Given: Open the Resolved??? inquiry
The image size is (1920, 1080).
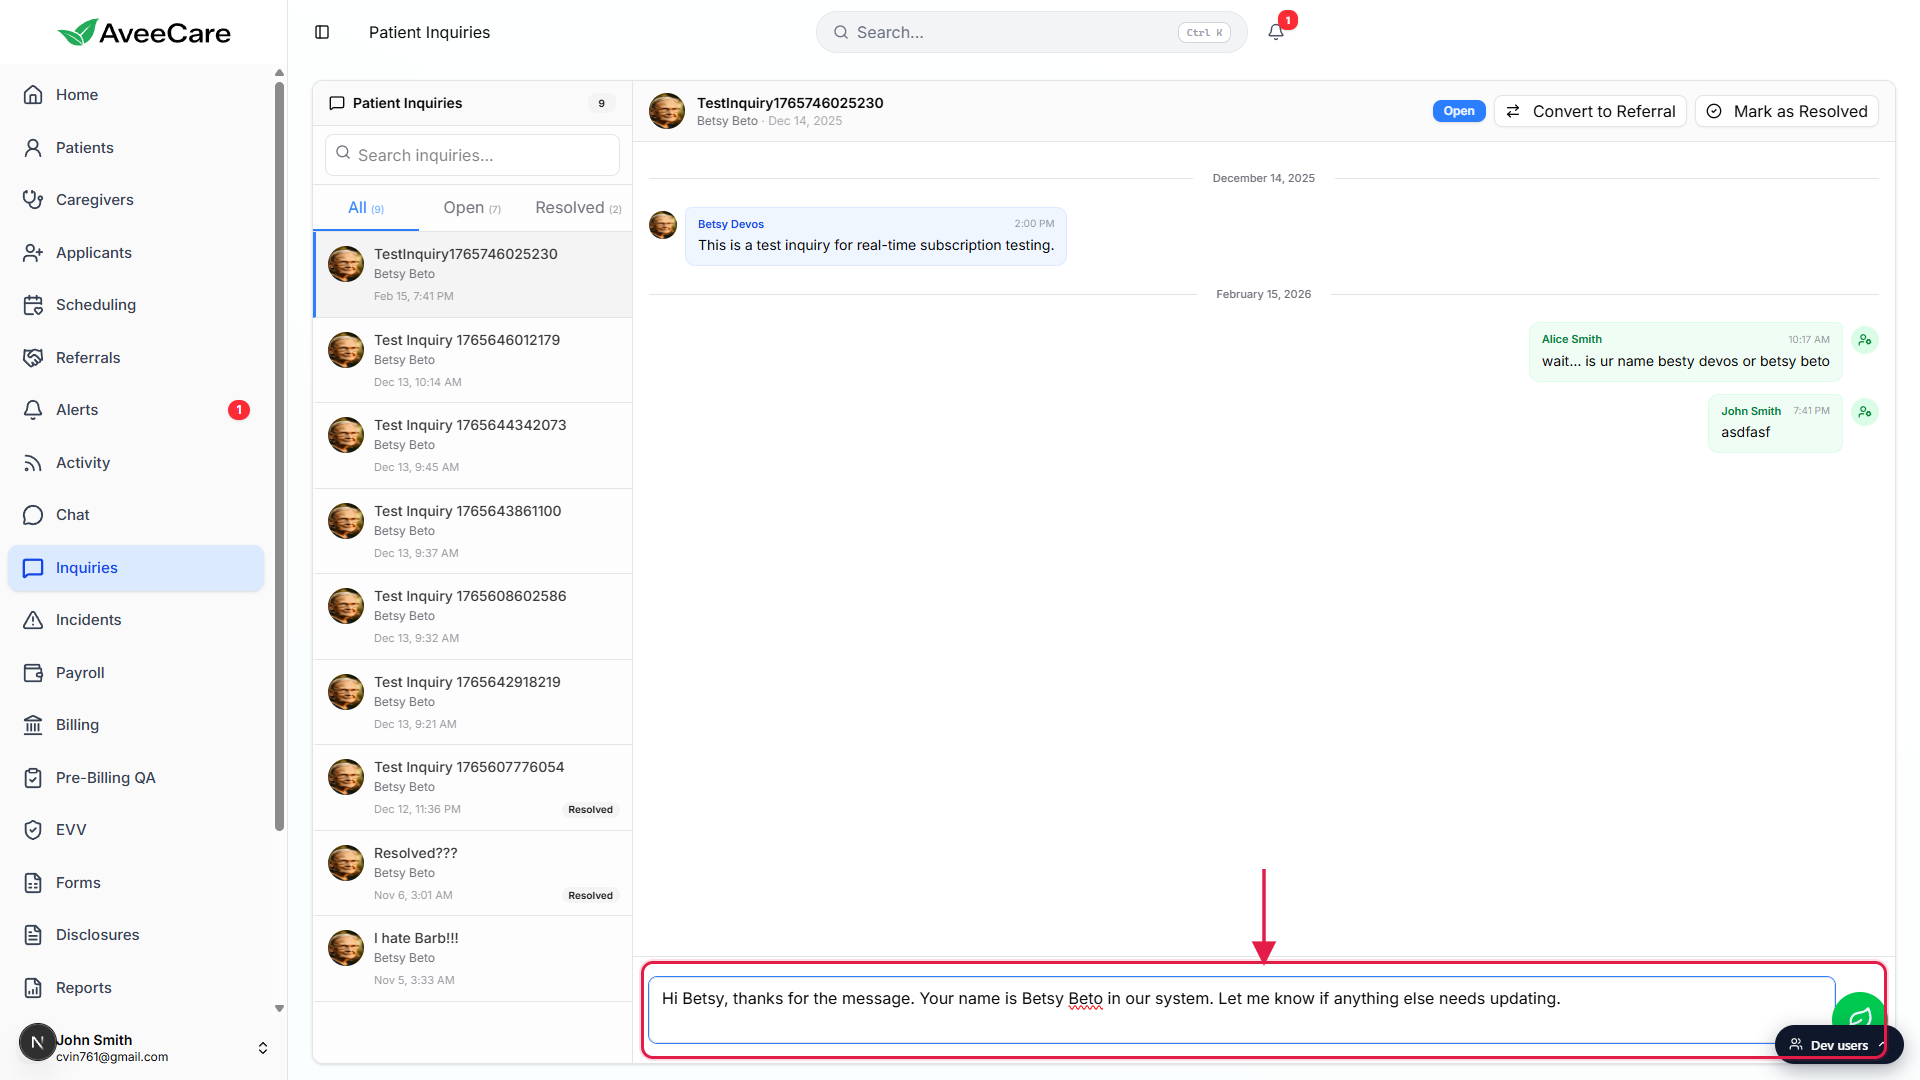Looking at the screenshot, I should [472, 873].
